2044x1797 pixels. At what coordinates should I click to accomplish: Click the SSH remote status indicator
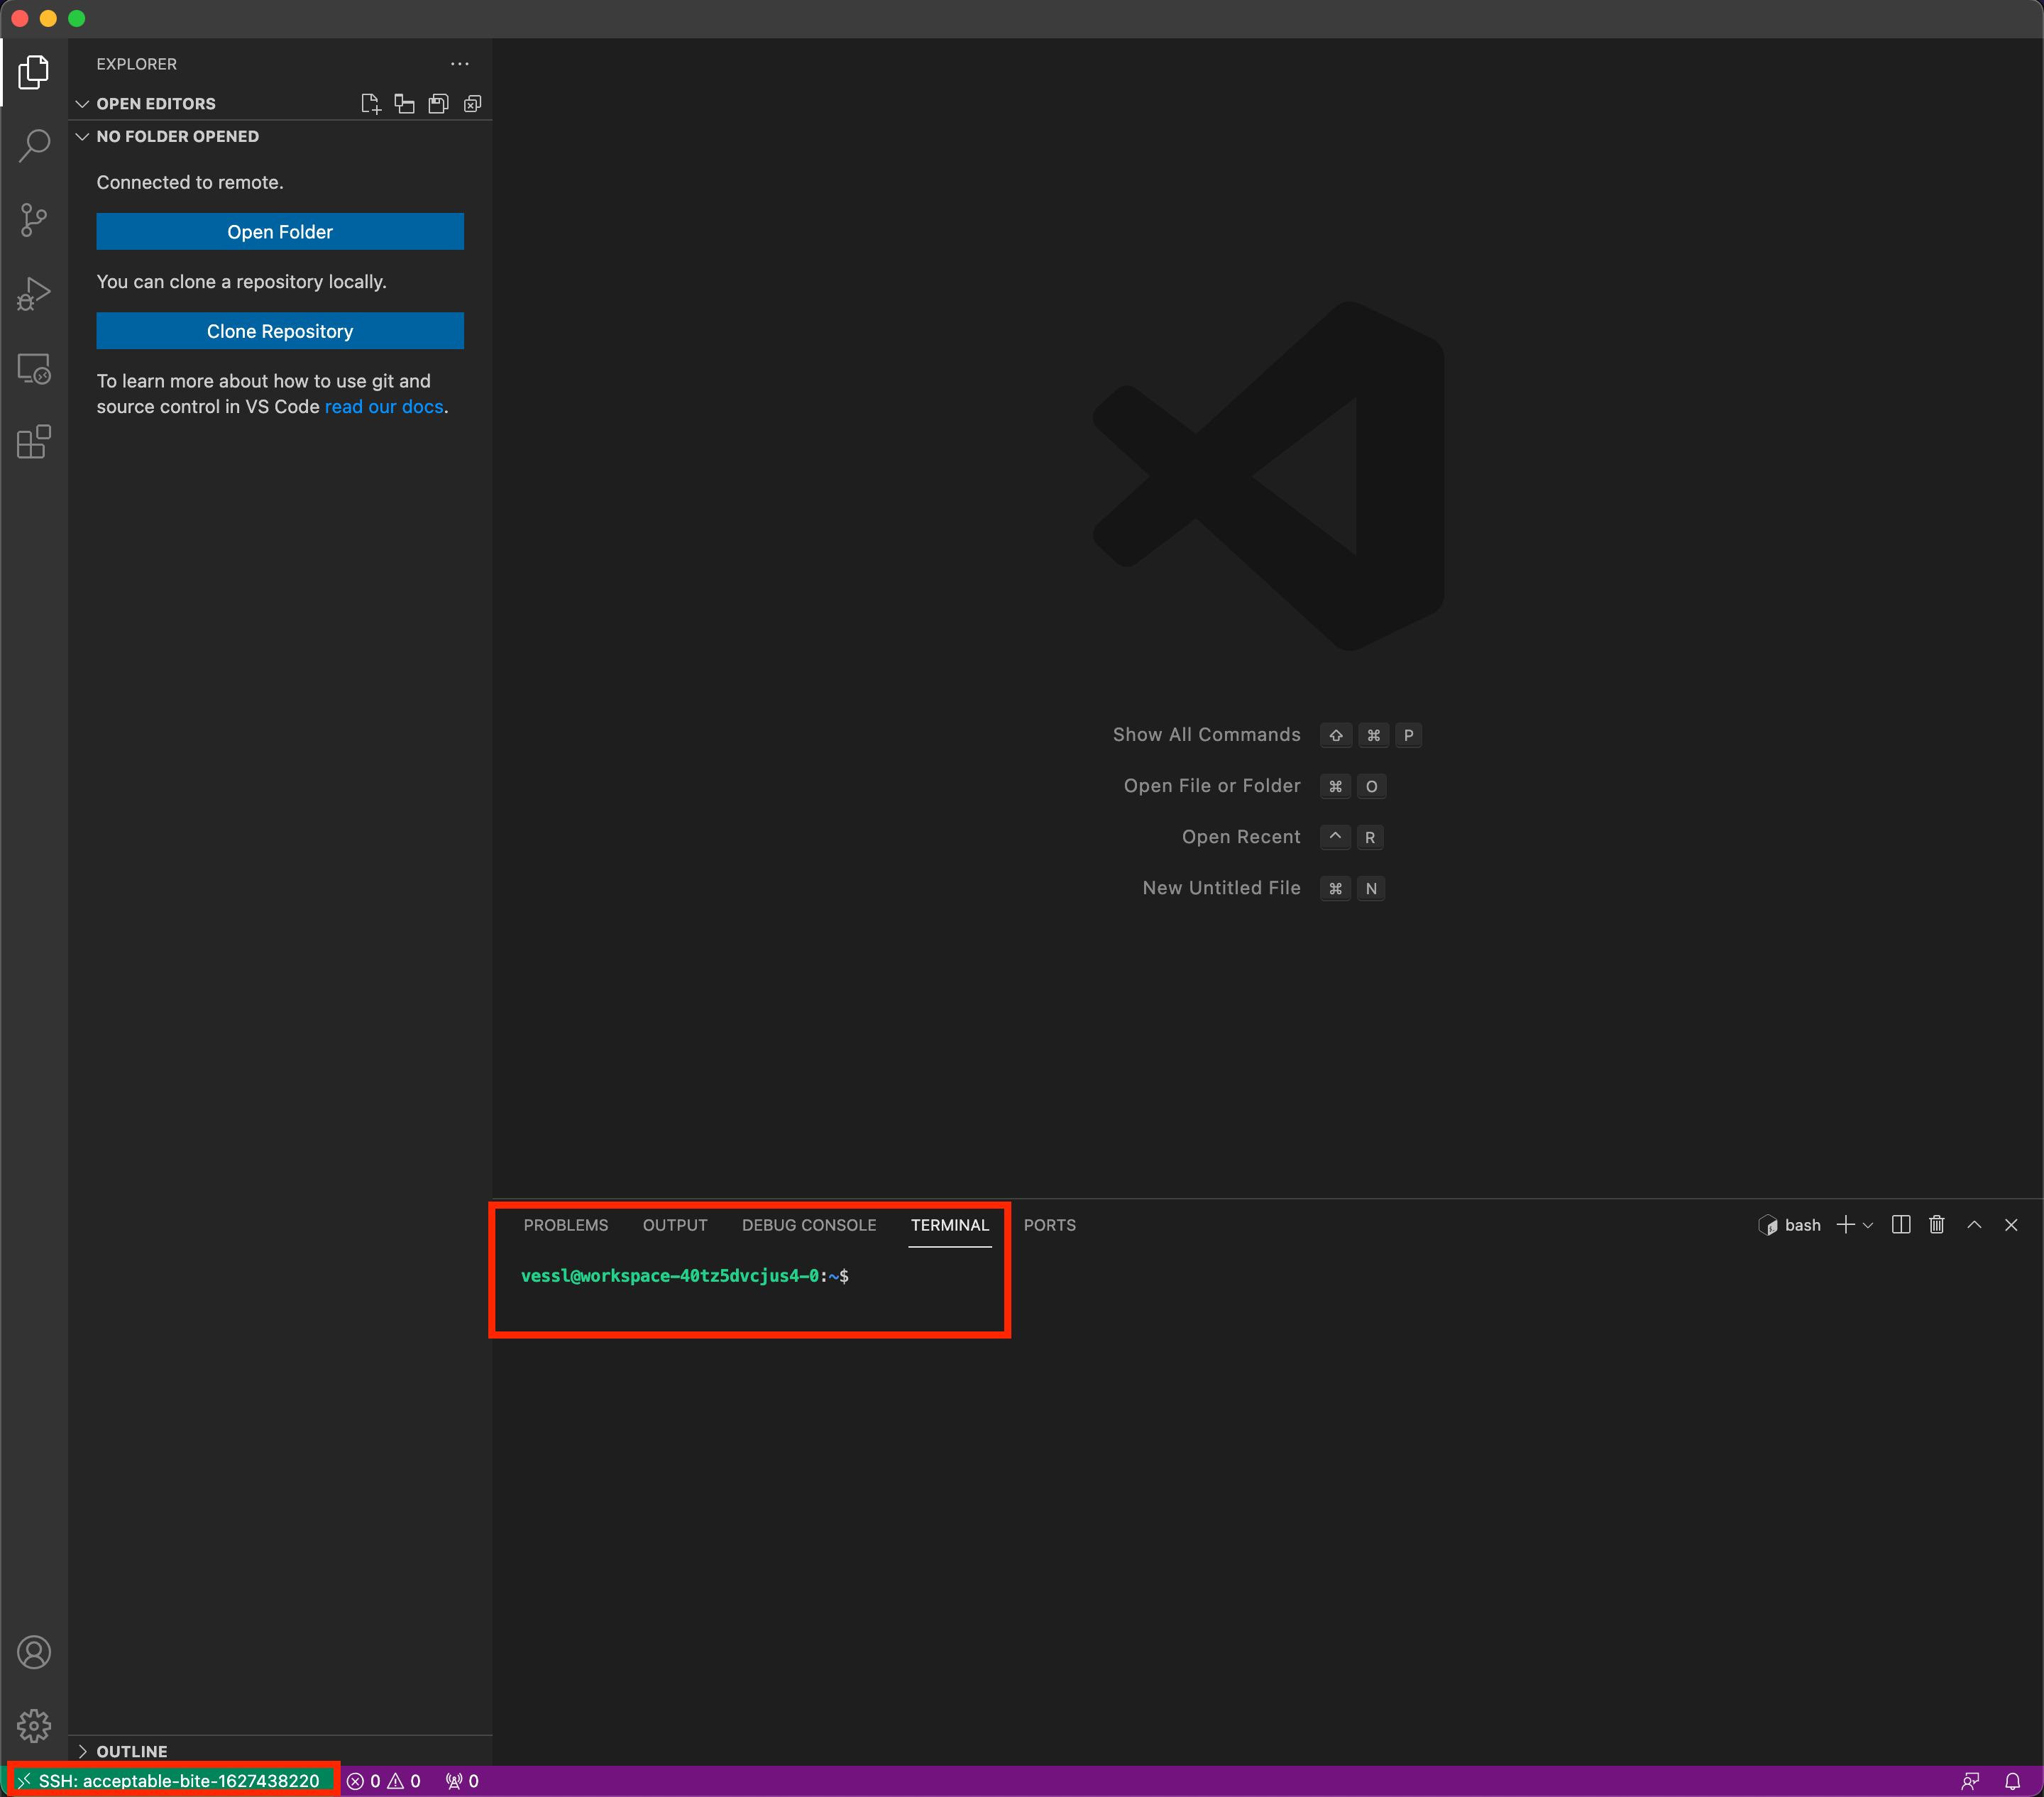coord(171,1780)
